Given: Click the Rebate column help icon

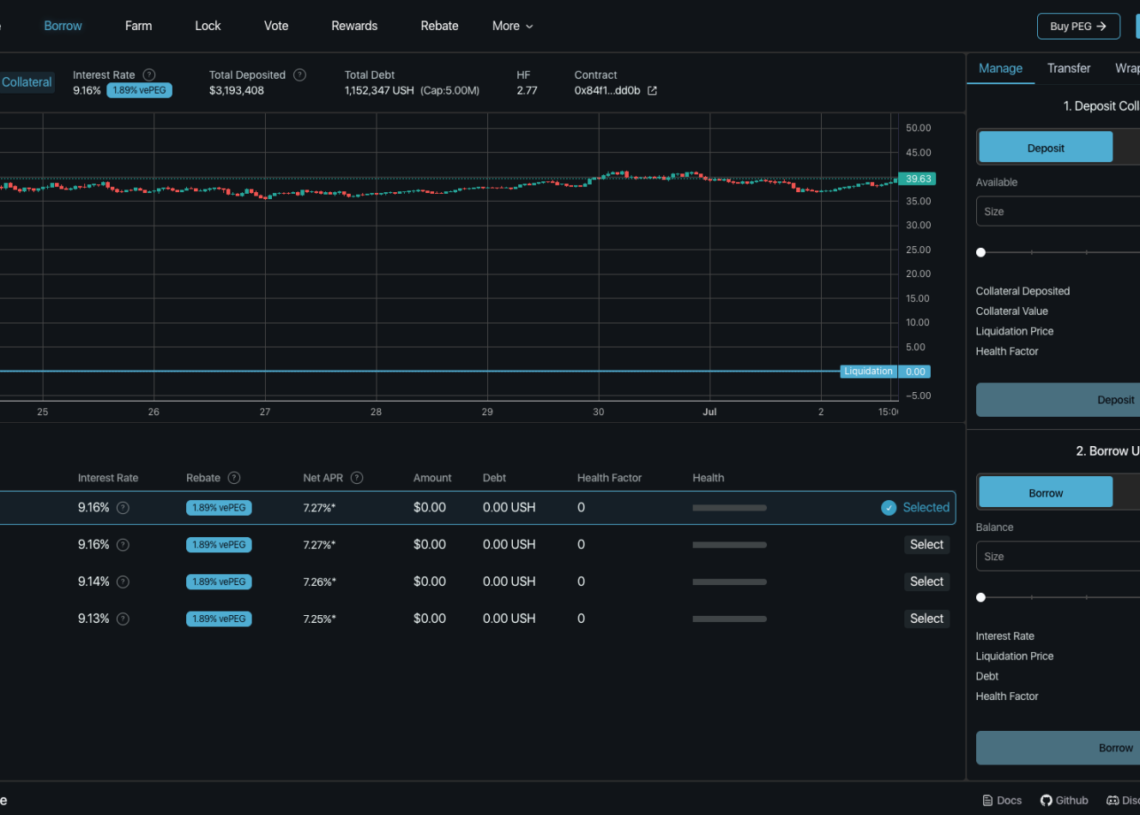Looking at the screenshot, I should (234, 478).
